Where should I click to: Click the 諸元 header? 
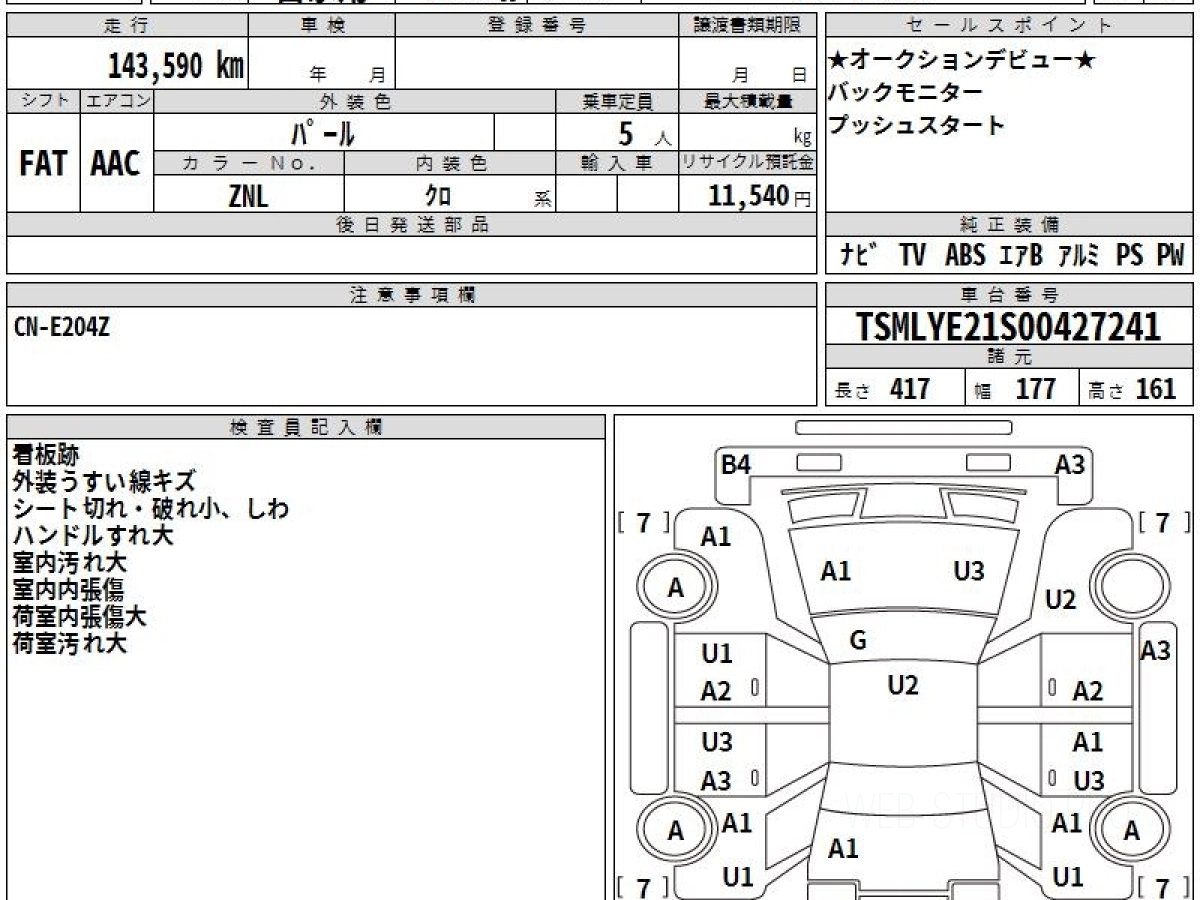(1009, 357)
